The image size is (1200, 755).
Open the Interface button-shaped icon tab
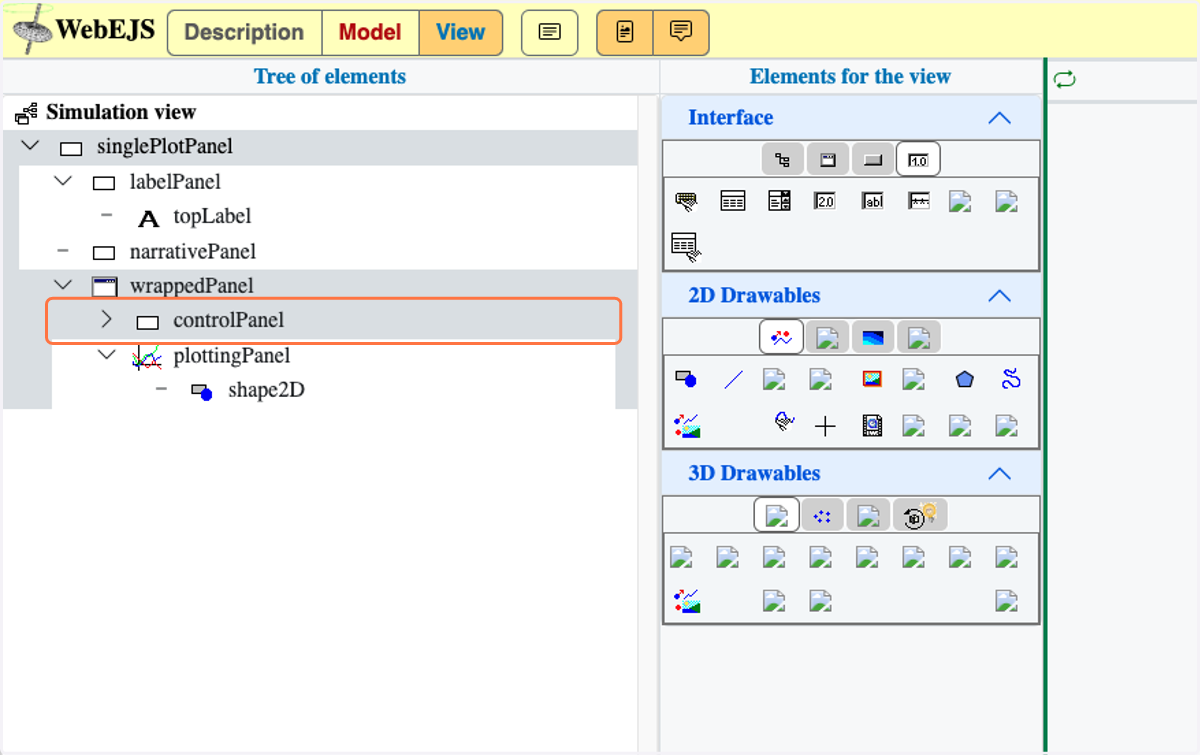click(x=873, y=159)
